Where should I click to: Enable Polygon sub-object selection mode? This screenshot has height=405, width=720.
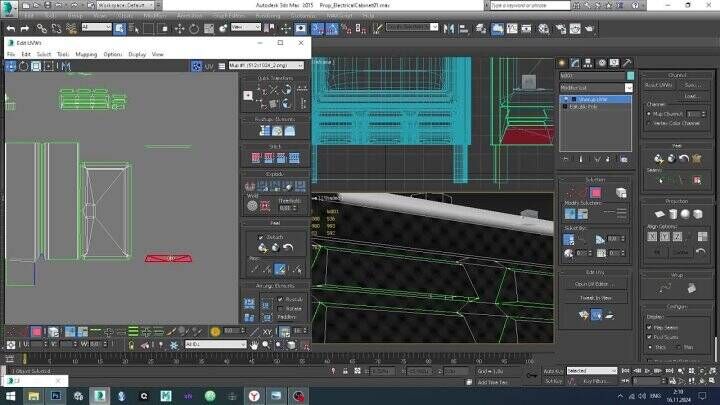coord(595,192)
